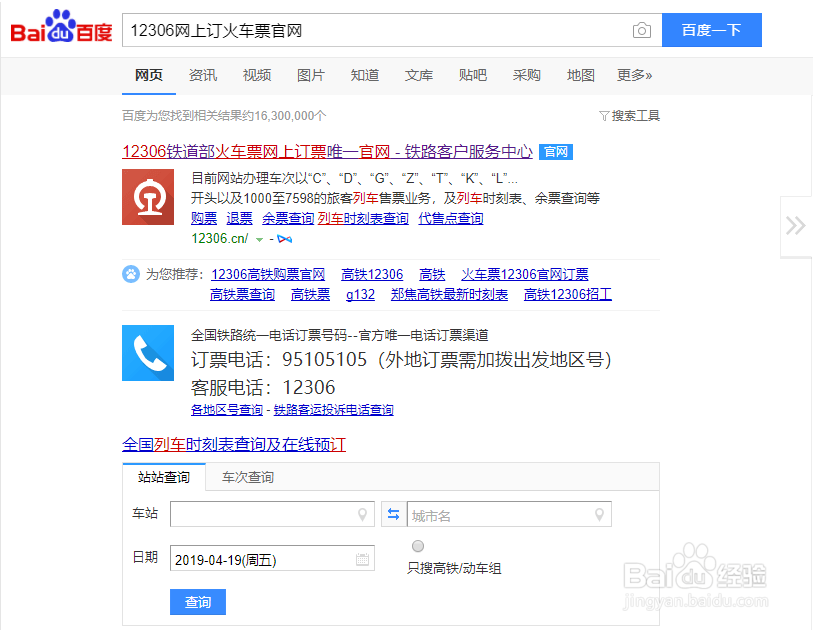Expand the right-side chevron panel

(x=795, y=225)
